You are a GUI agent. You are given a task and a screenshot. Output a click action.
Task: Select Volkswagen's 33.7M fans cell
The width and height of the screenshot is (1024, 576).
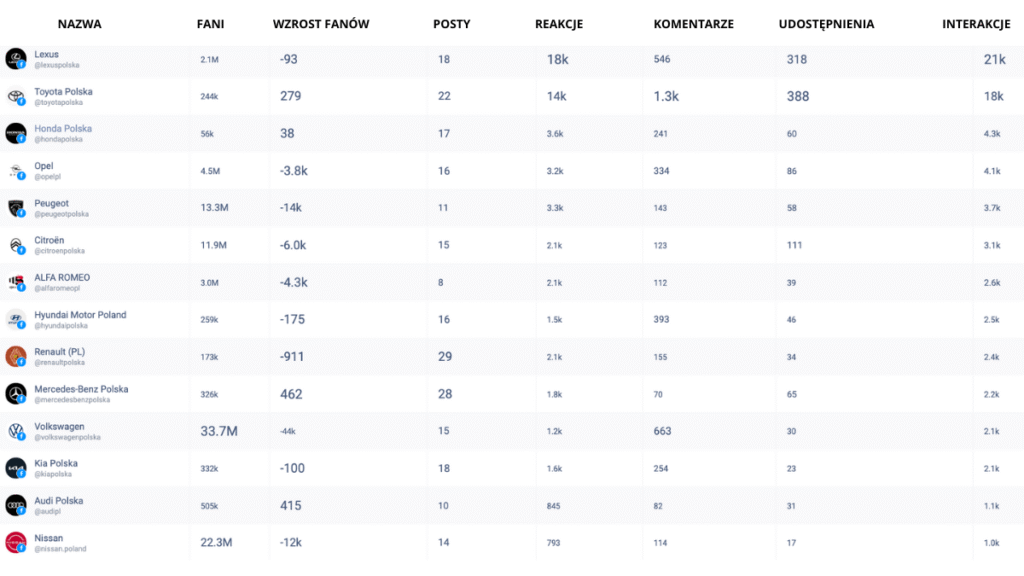(x=219, y=431)
